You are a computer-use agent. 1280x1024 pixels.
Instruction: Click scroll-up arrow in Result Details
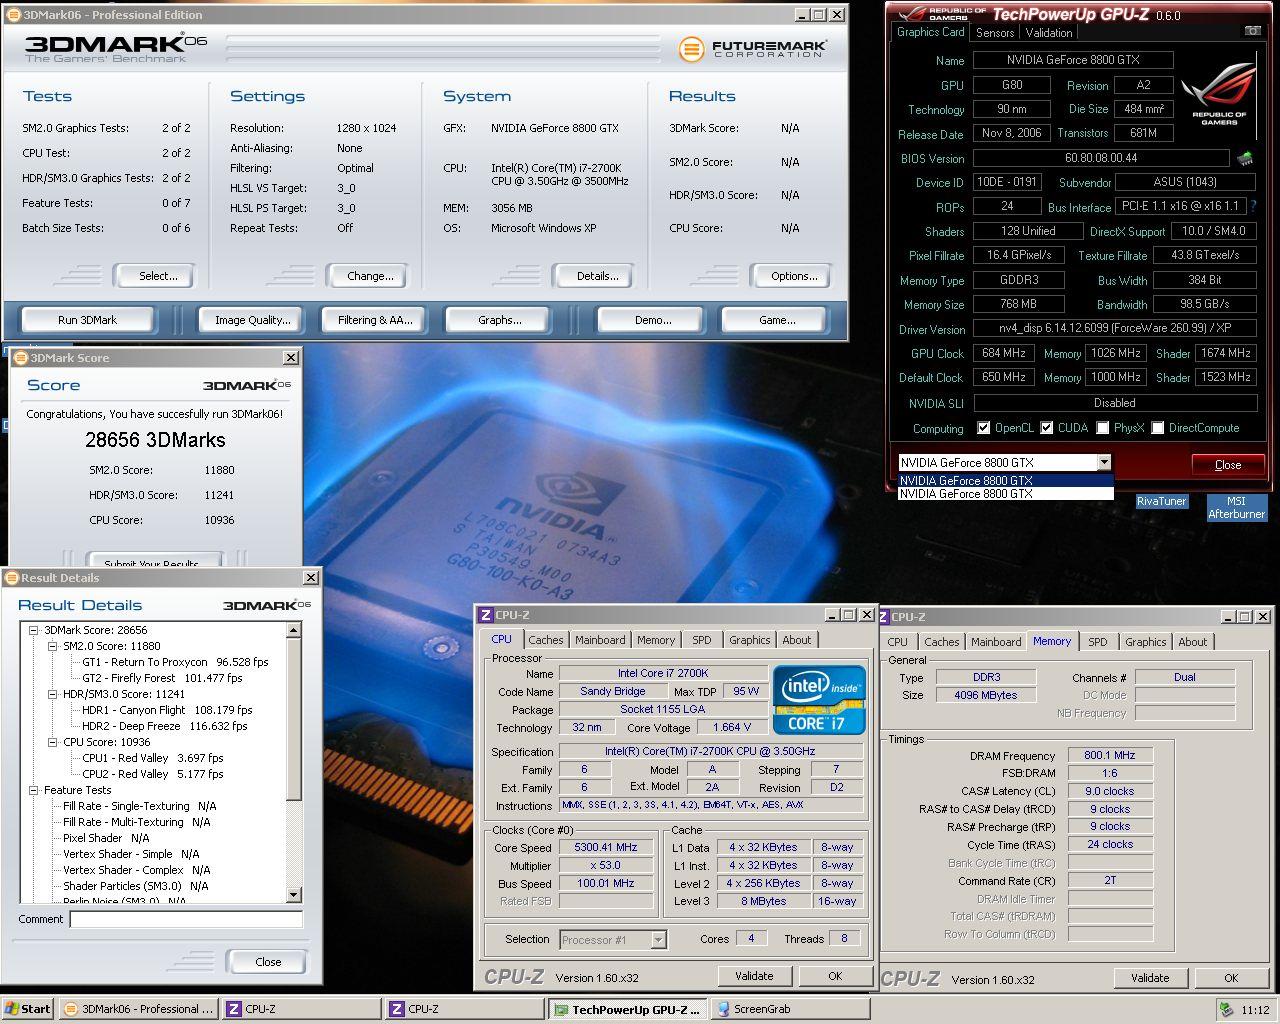tap(294, 630)
